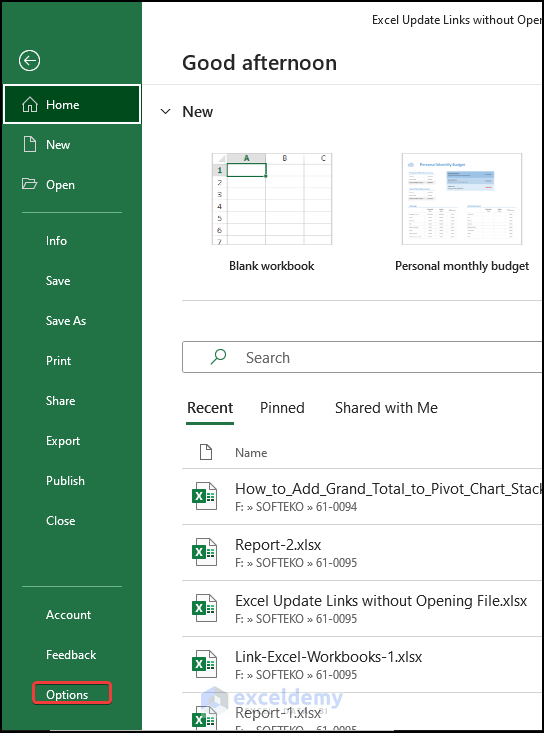Open the Report-2.xlsx recent file

(363, 553)
